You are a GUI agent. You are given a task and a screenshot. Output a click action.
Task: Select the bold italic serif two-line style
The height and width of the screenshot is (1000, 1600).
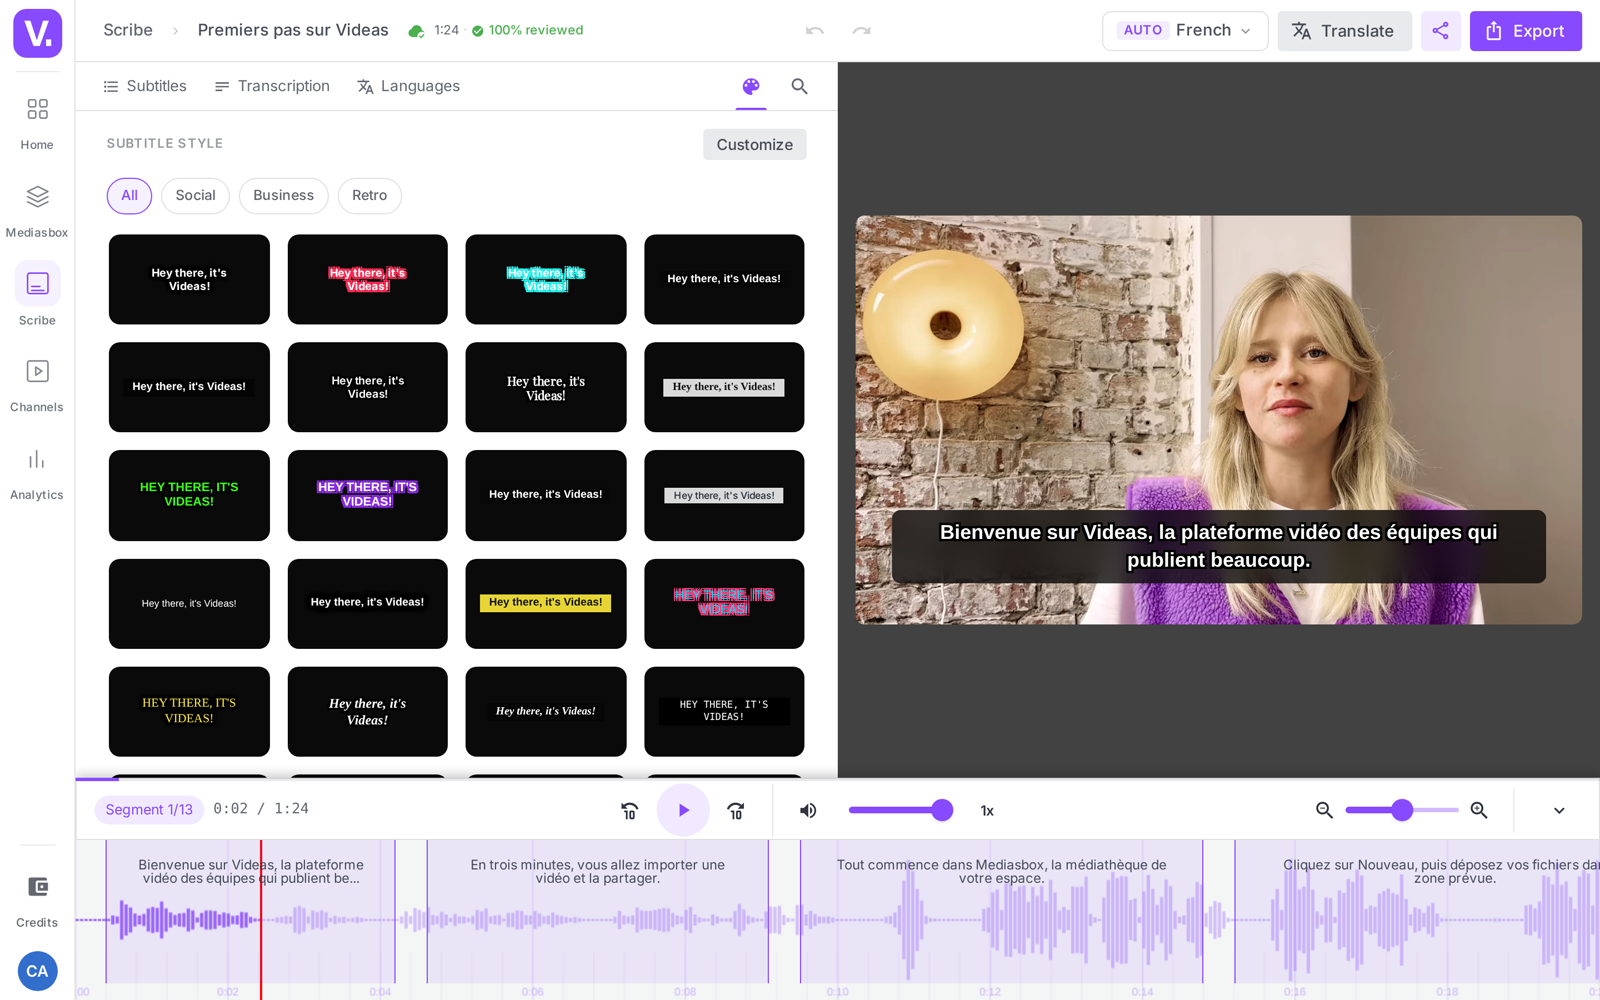point(368,711)
